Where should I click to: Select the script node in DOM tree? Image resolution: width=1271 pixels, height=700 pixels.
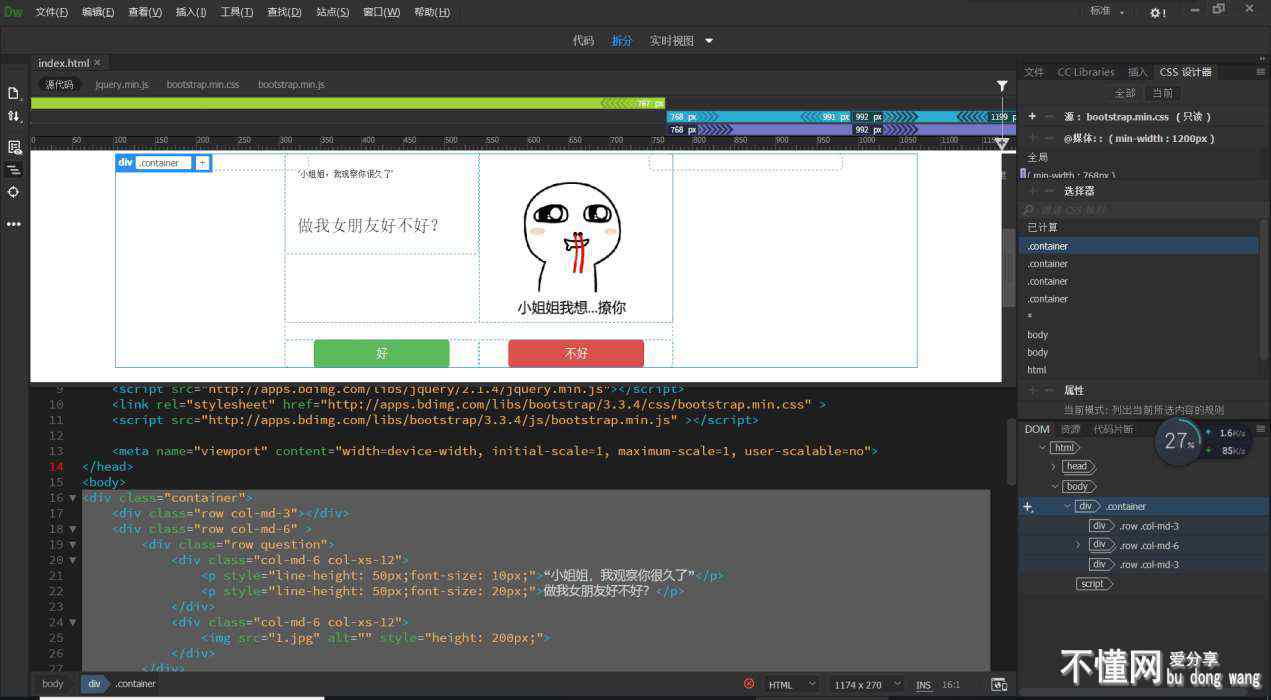pyautogui.click(x=1094, y=584)
